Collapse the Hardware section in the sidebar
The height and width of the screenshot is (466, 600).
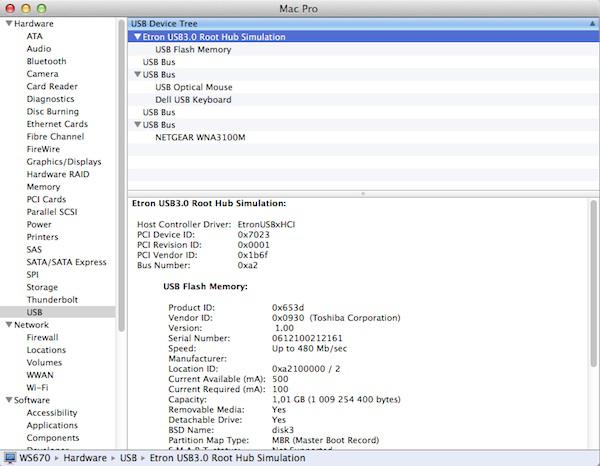pyautogui.click(x=7, y=23)
